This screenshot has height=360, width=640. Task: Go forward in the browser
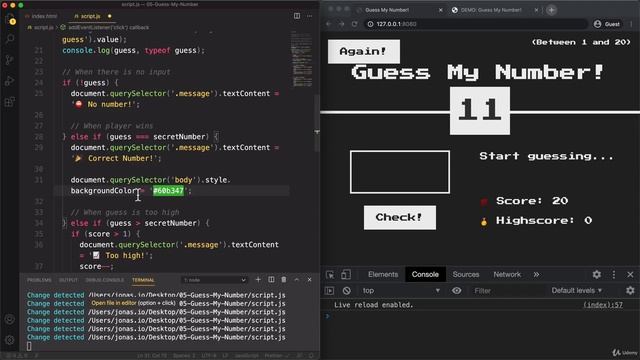(342, 24)
